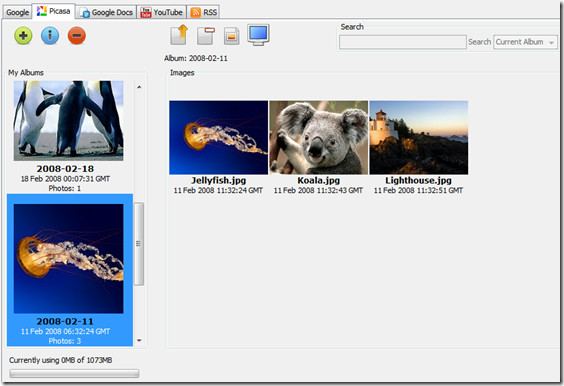Open the Current Album dropdown
This screenshot has height=386, width=564.
tap(526, 42)
